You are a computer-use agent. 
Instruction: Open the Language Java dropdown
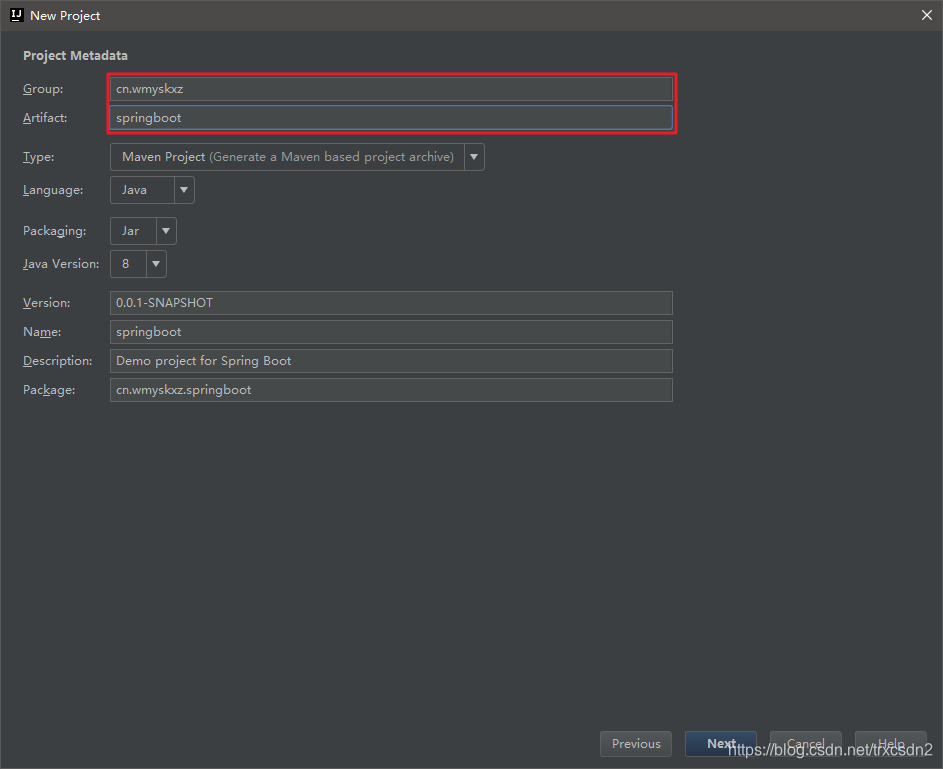(x=152, y=190)
